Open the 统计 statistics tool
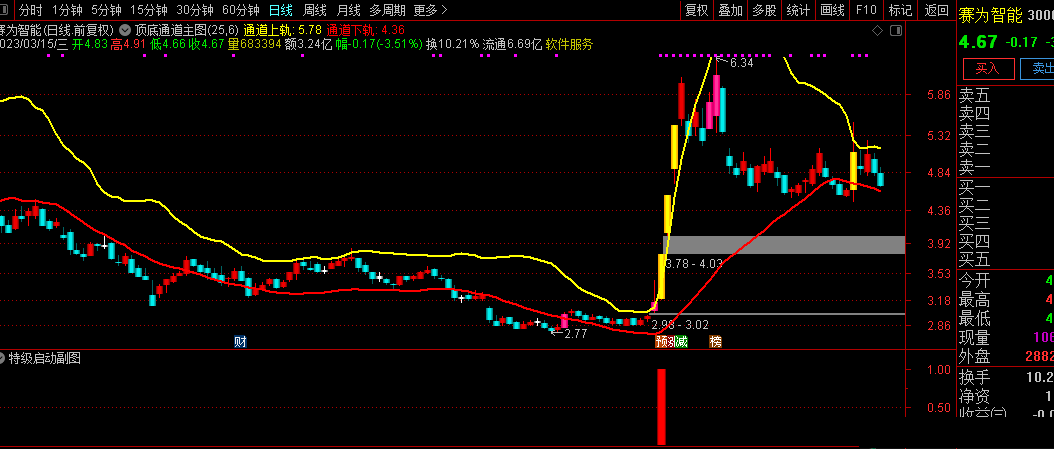This screenshot has height=449, width=1054. [798, 10]
